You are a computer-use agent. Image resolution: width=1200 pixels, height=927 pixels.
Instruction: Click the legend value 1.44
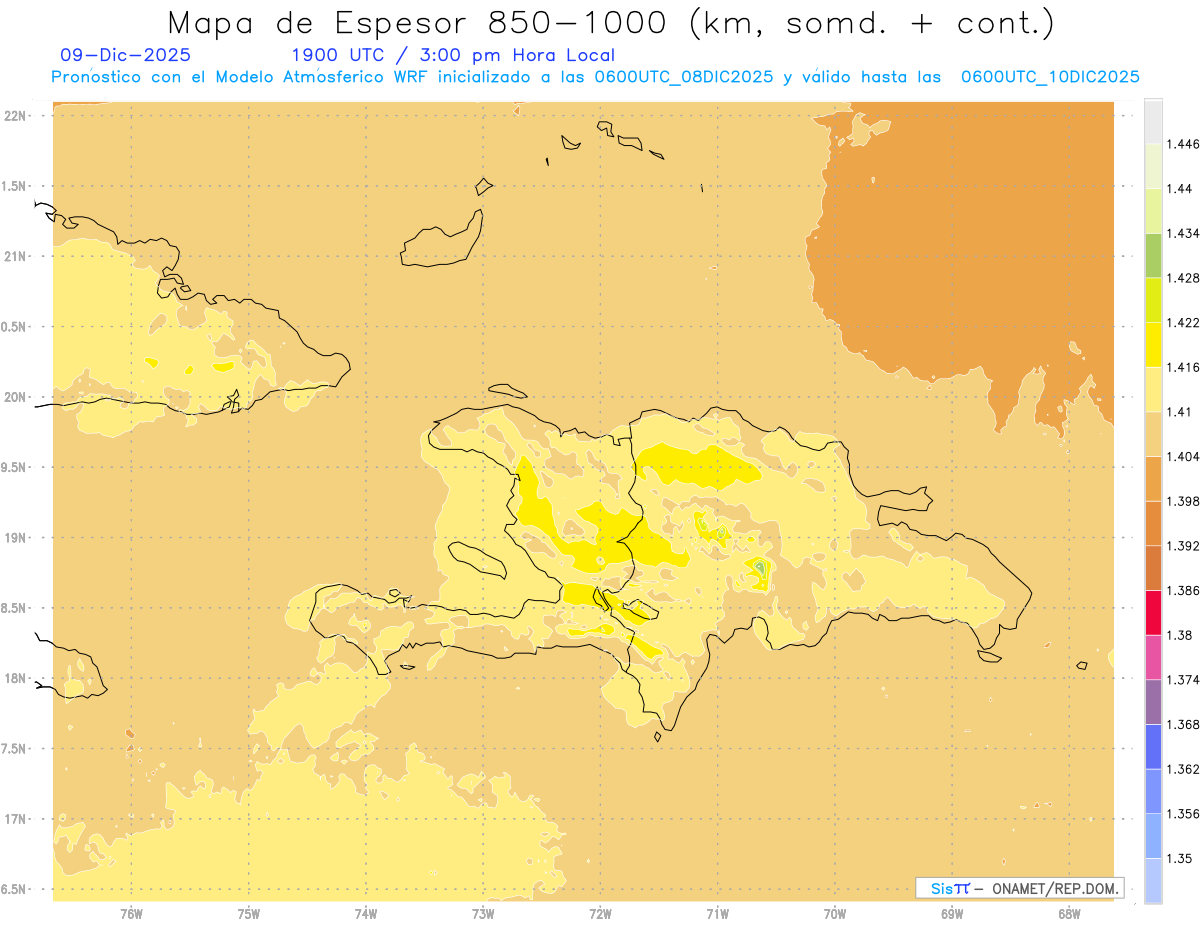(x=1179, y=189)
